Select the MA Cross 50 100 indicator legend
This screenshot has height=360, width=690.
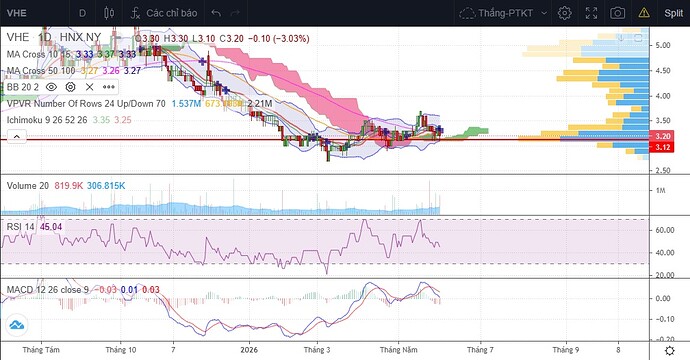click(41, 71)
